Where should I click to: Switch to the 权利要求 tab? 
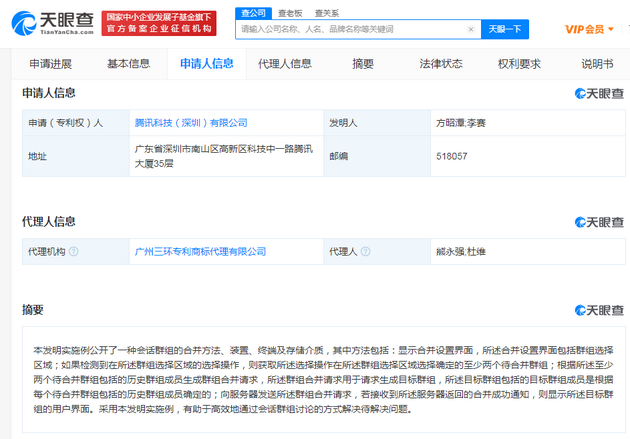[520, 64]
